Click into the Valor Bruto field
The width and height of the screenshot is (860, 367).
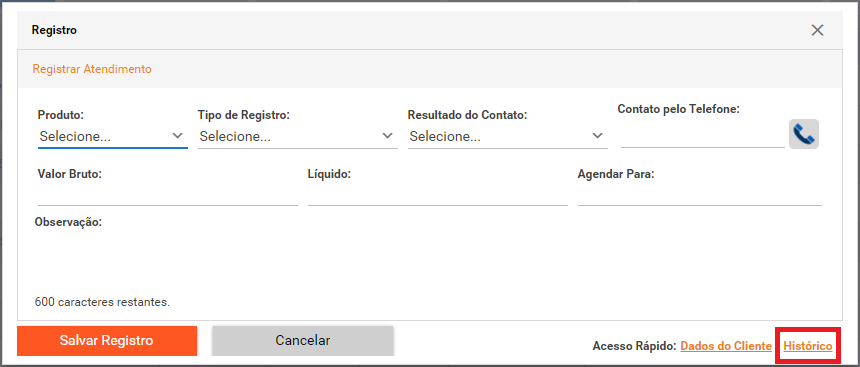tap(167, 195)
